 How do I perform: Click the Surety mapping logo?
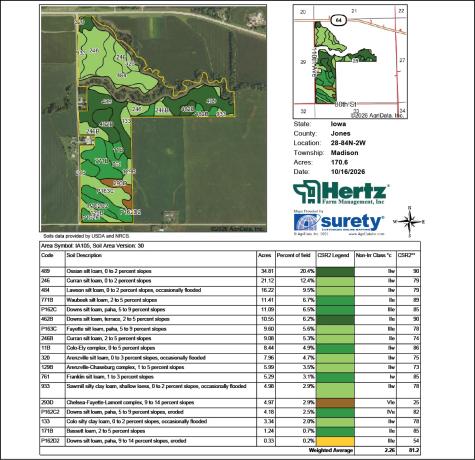click(339, 223)
